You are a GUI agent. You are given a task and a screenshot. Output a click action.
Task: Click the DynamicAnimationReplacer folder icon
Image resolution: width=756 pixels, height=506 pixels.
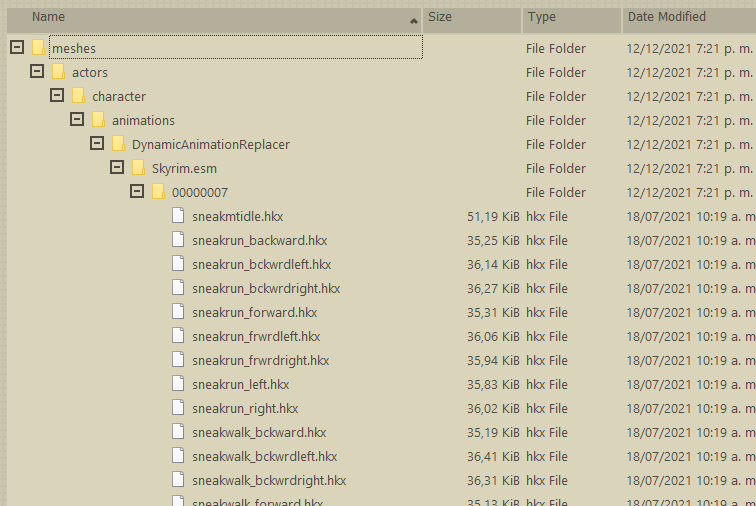[118, 143]
